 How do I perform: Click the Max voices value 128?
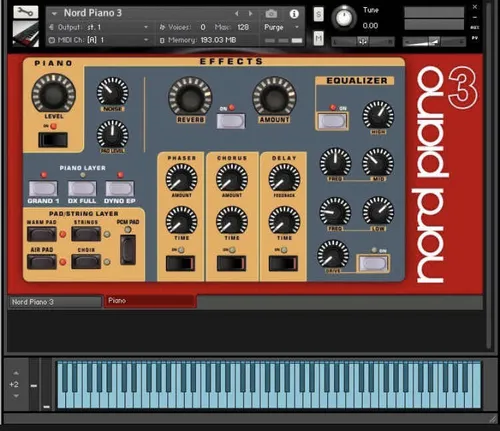[243, 27]
